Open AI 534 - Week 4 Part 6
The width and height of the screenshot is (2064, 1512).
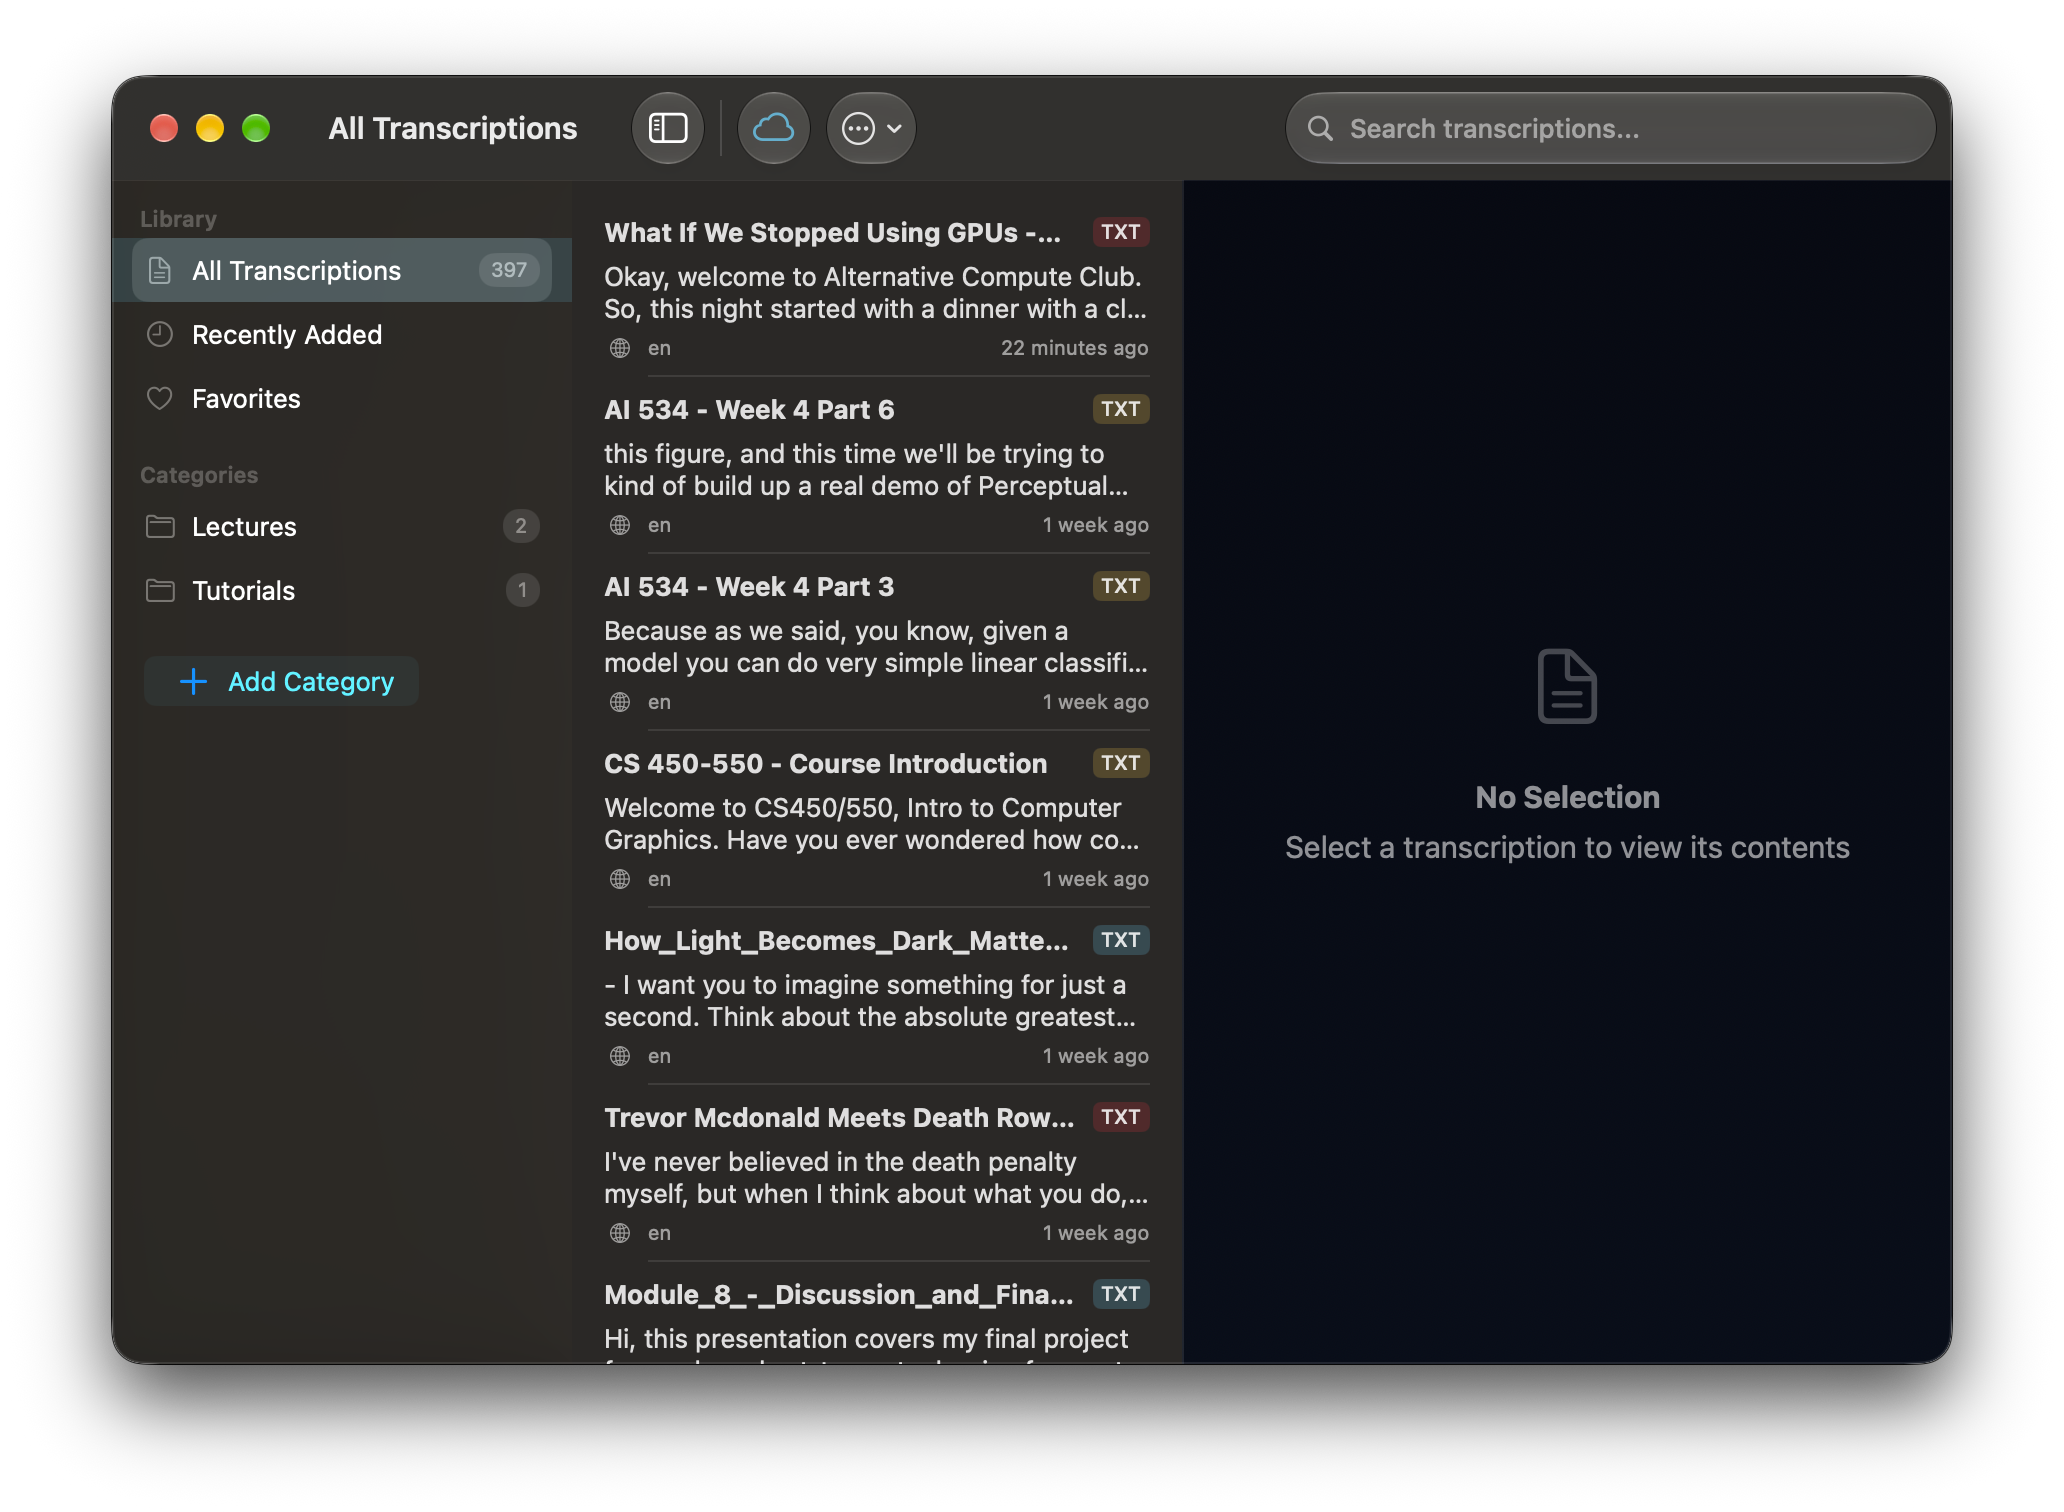877,465
